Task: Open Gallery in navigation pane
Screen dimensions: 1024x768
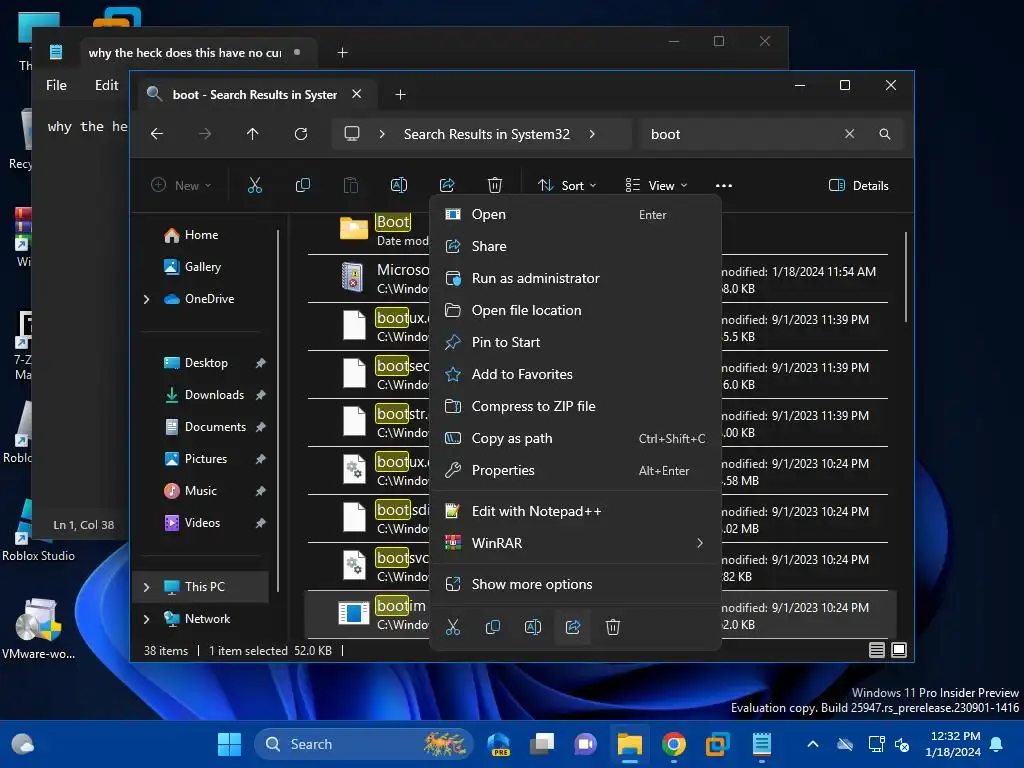Action: point(200,267)
